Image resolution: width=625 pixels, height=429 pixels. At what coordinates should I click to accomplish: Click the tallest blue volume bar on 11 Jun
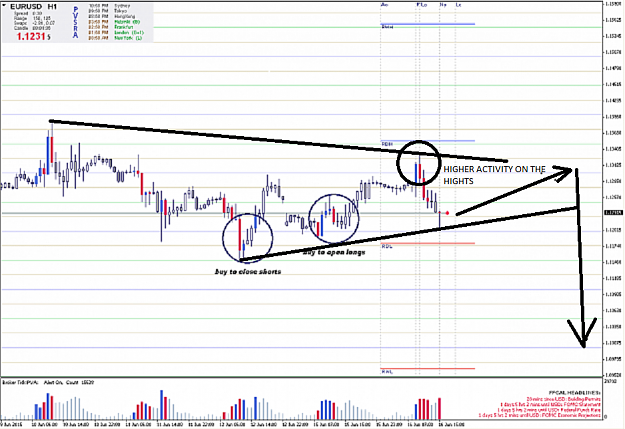coord(161,404)
